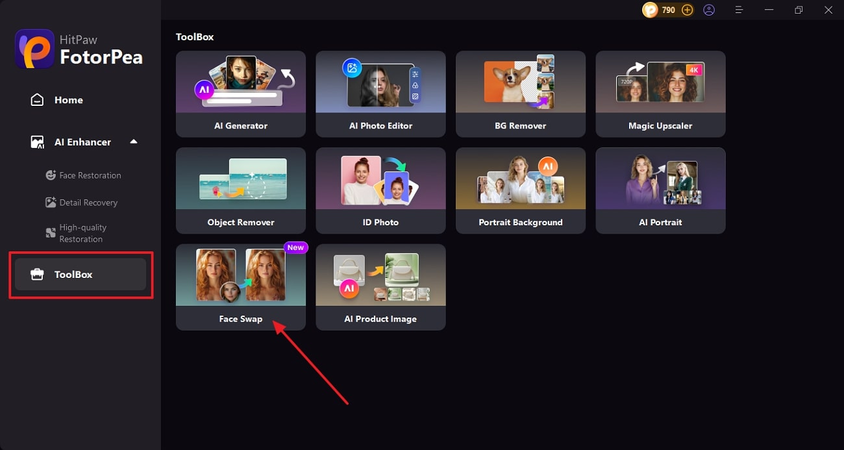Restore down the application window
844x450 pixels.
click(799, 10)
